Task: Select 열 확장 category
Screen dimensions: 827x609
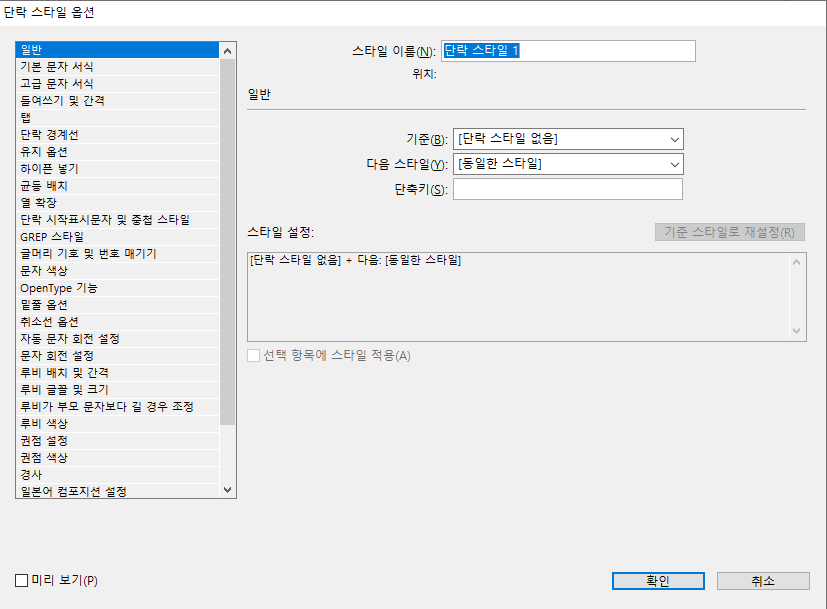Action: pos(117,203)
